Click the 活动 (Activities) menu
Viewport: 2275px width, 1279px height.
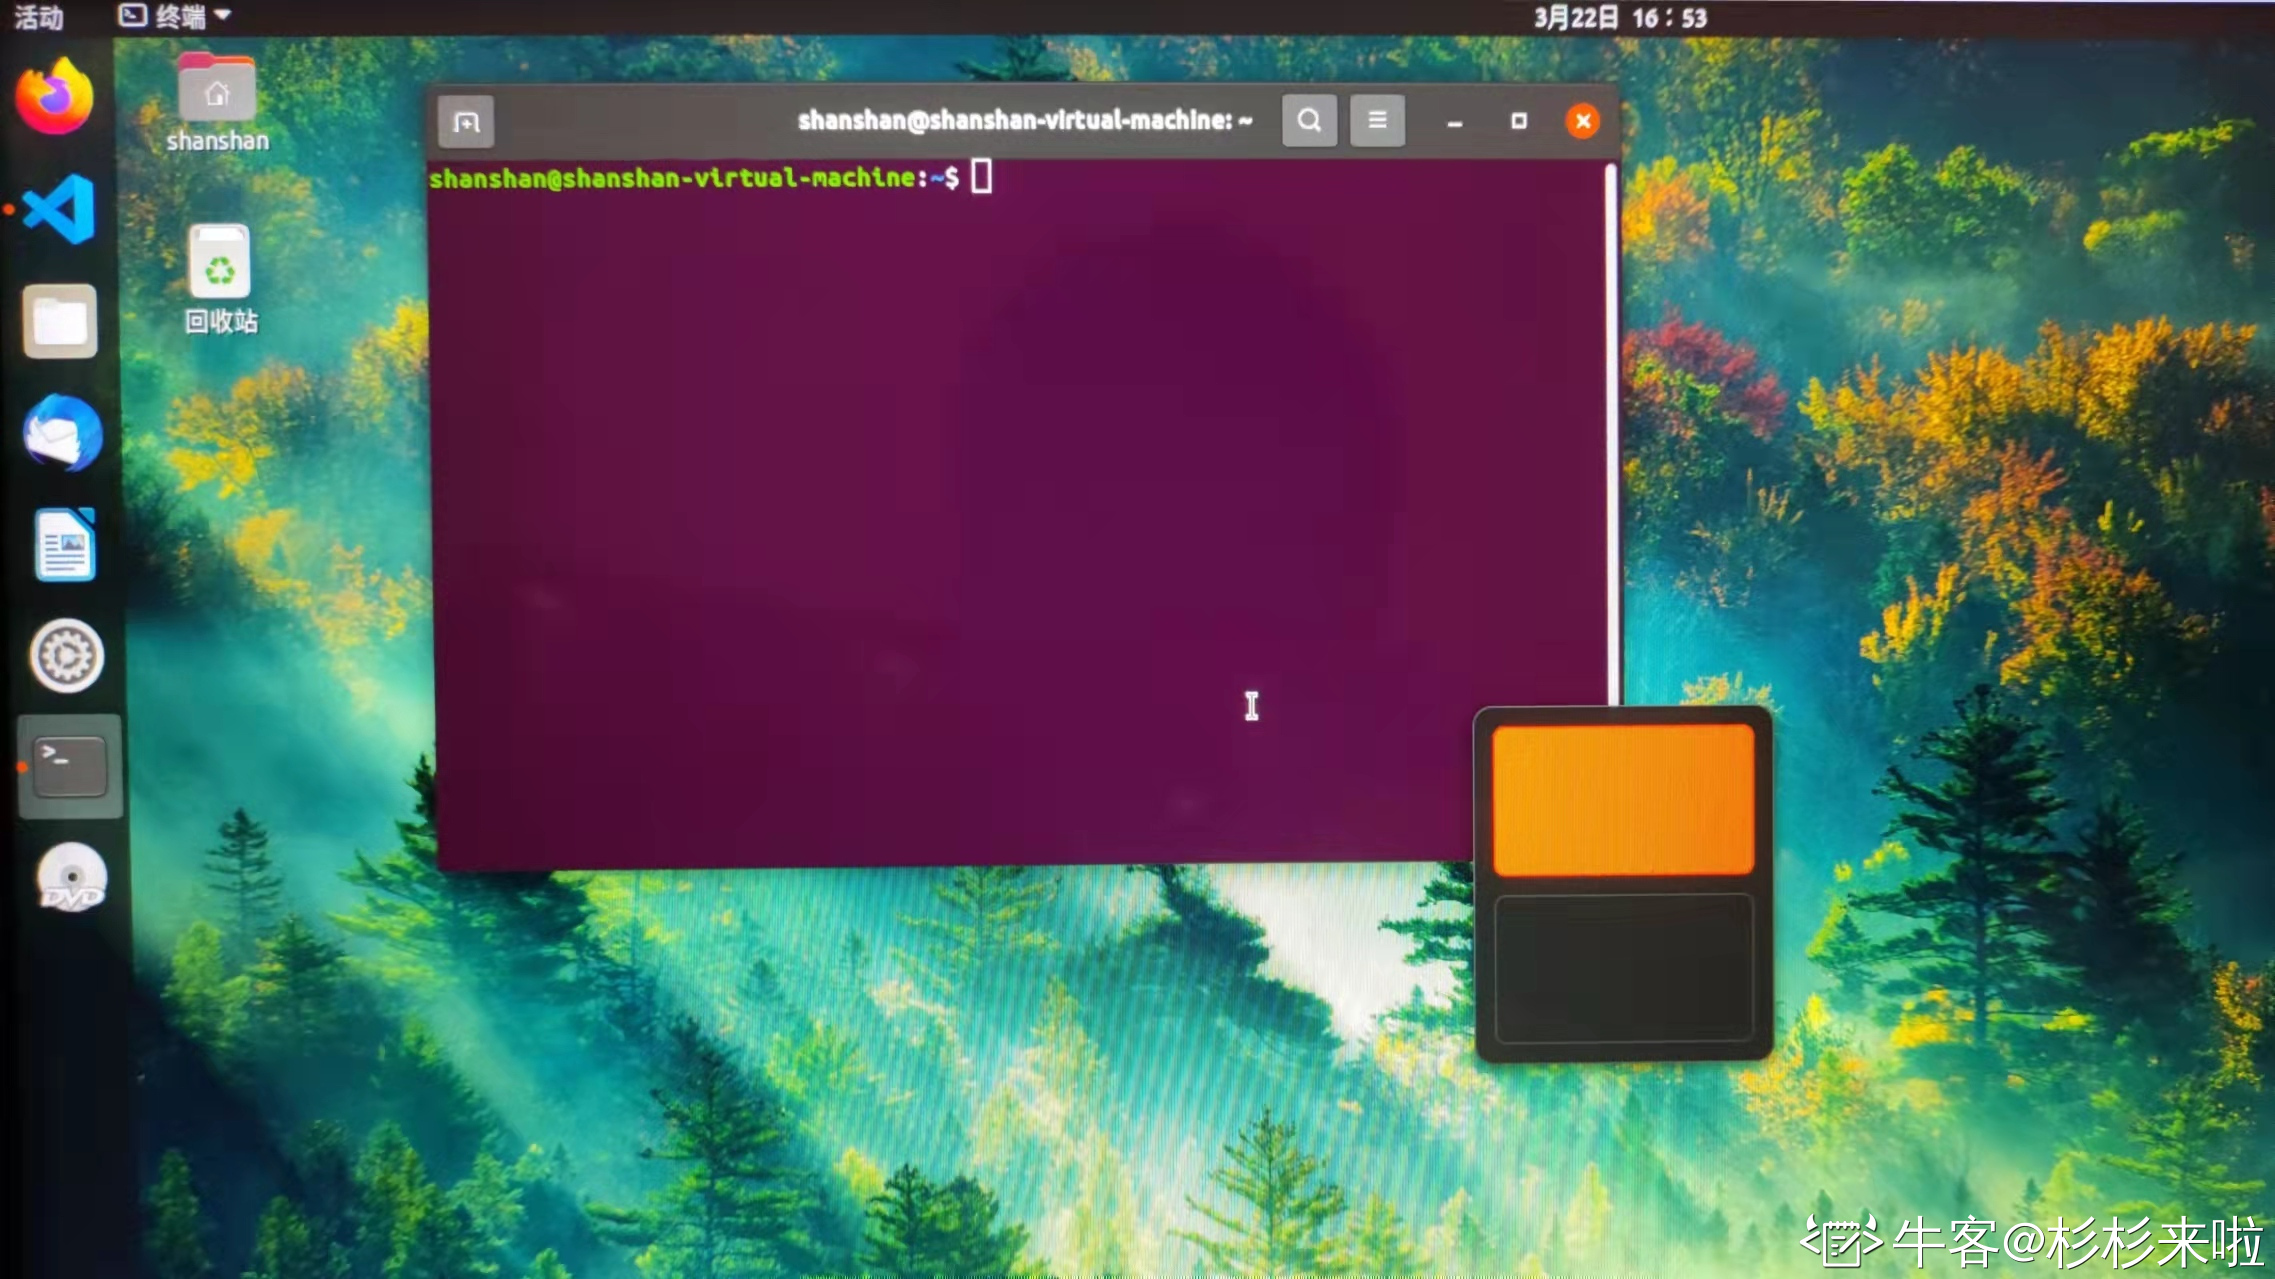point(39,16)
